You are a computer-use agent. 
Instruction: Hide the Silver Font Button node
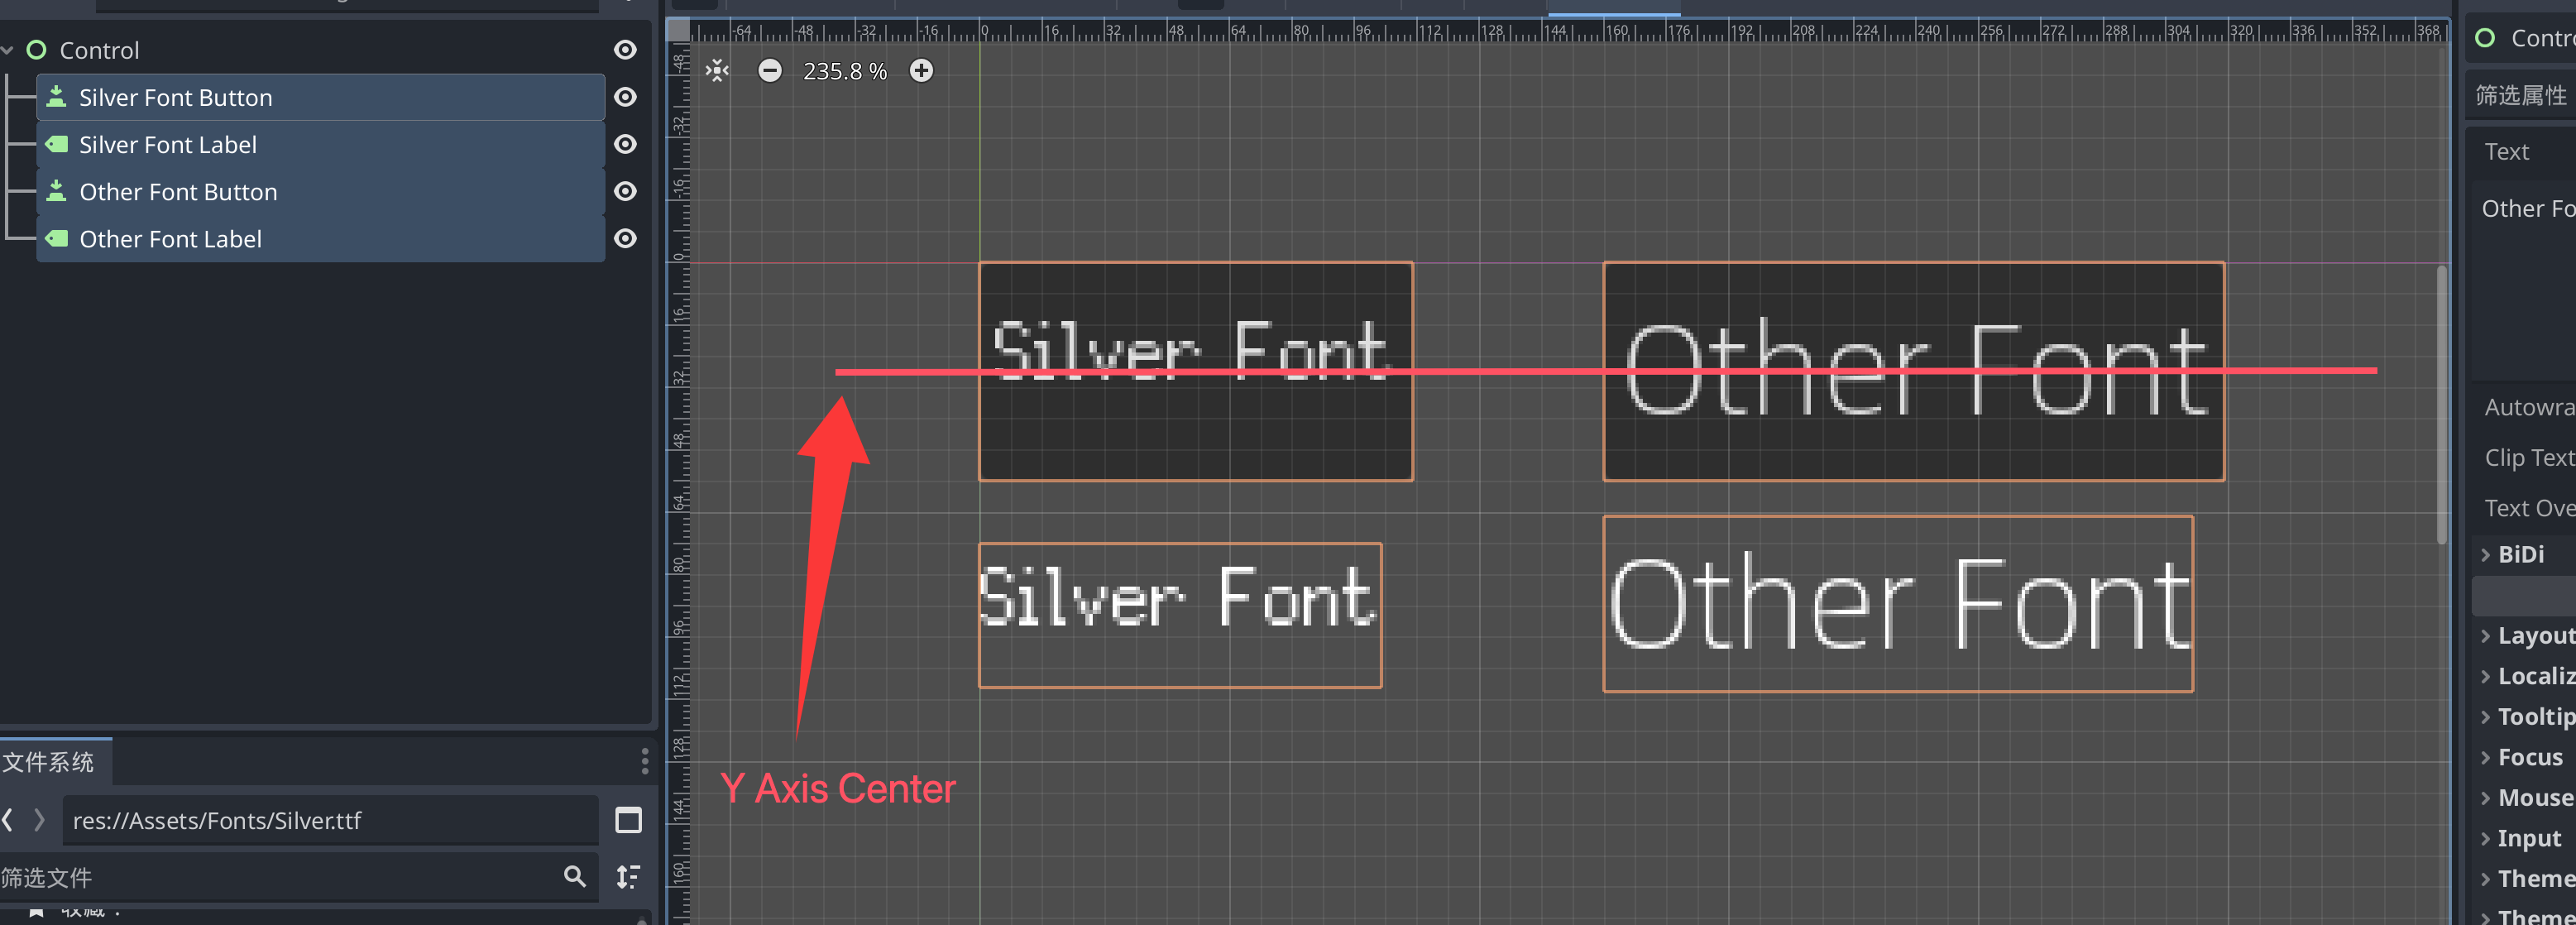tap(625, 97)
